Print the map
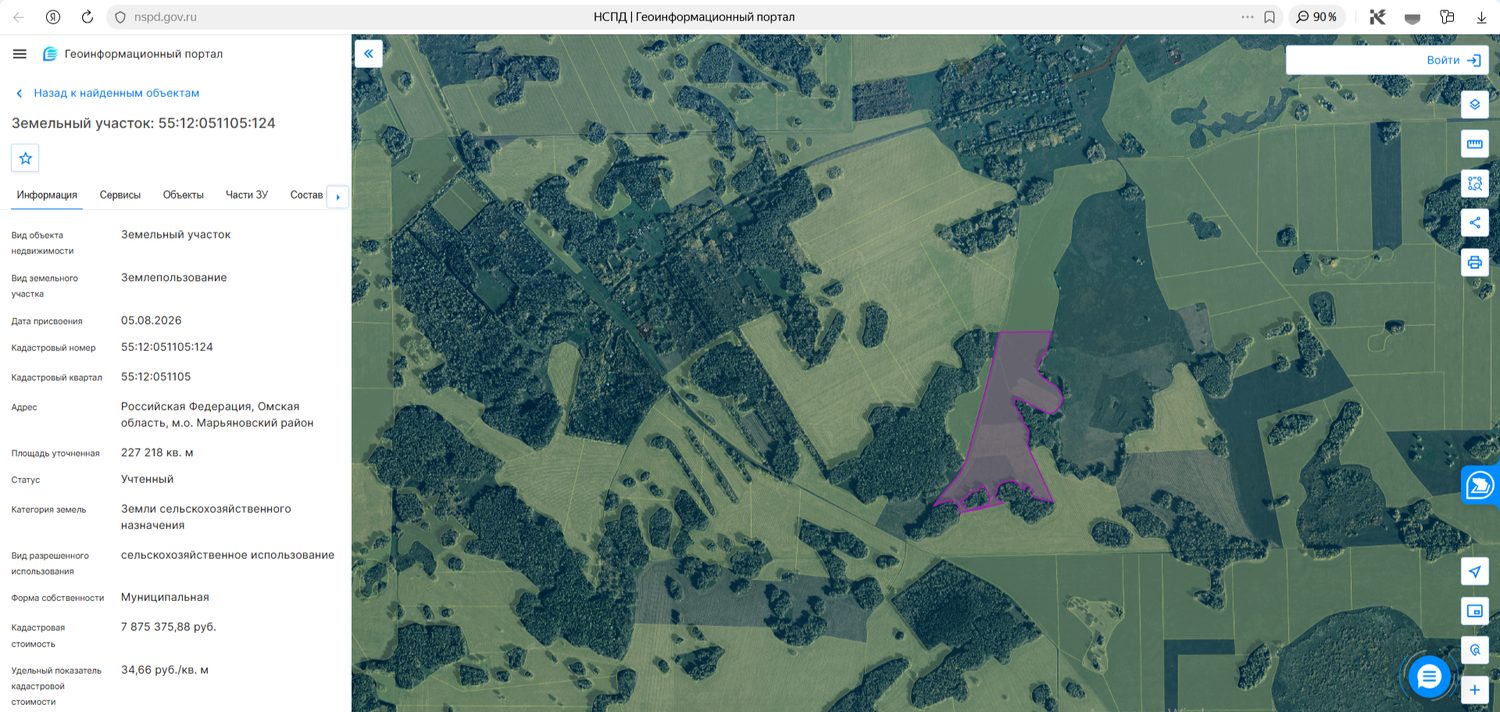1500x712 pixels. coord(1474,263)
